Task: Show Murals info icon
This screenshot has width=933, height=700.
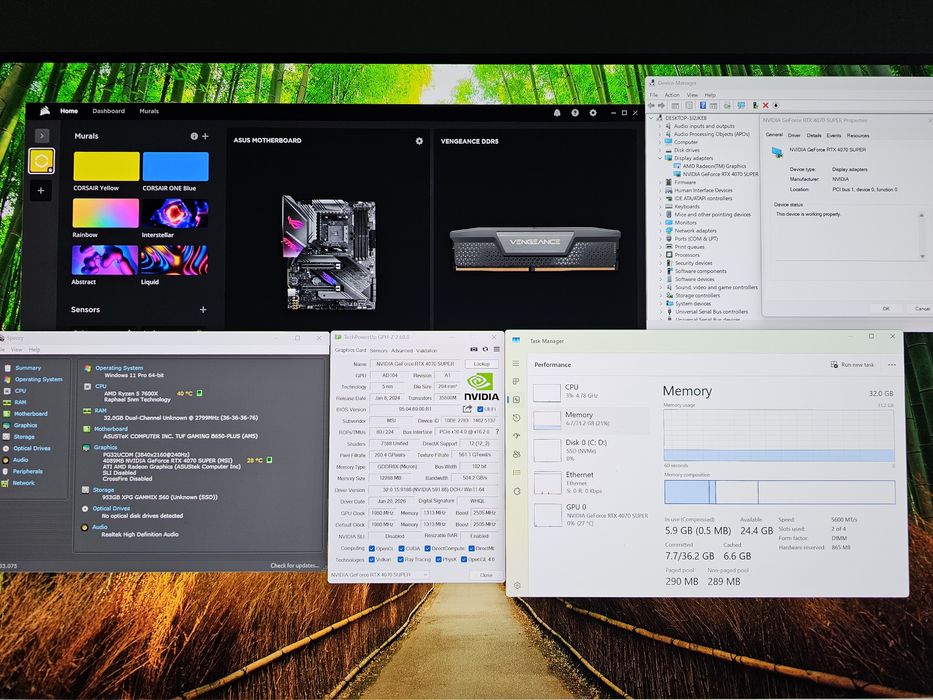Action: [194, 136]
